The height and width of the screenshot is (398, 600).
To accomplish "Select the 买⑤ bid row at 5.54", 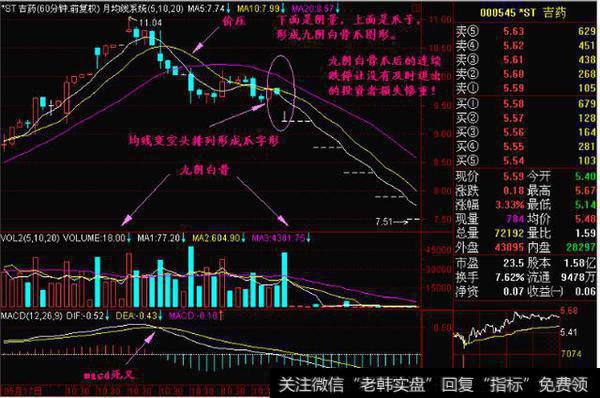I will tap(526, 160).
